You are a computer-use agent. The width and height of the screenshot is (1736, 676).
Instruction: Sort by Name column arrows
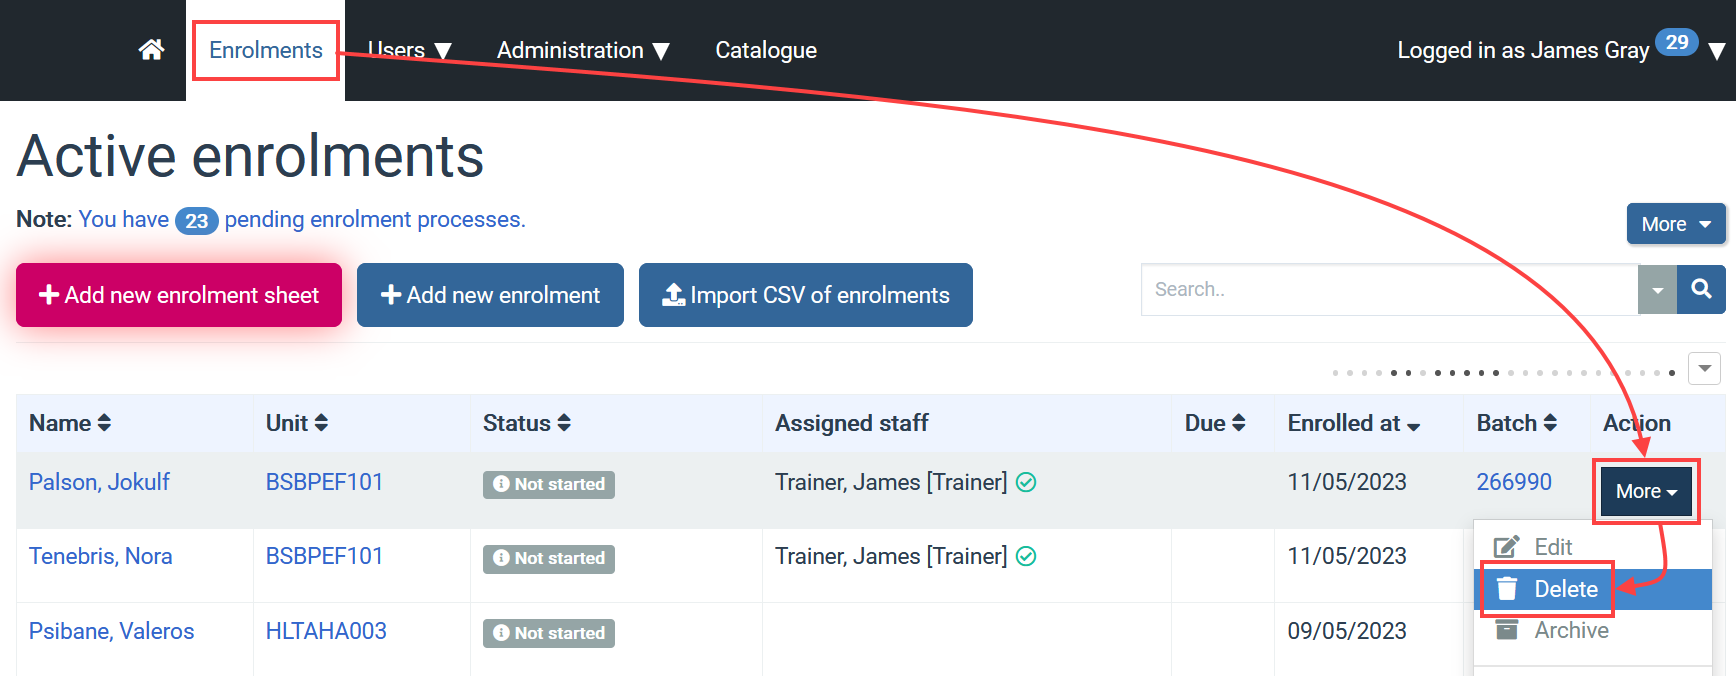(104, 423)
